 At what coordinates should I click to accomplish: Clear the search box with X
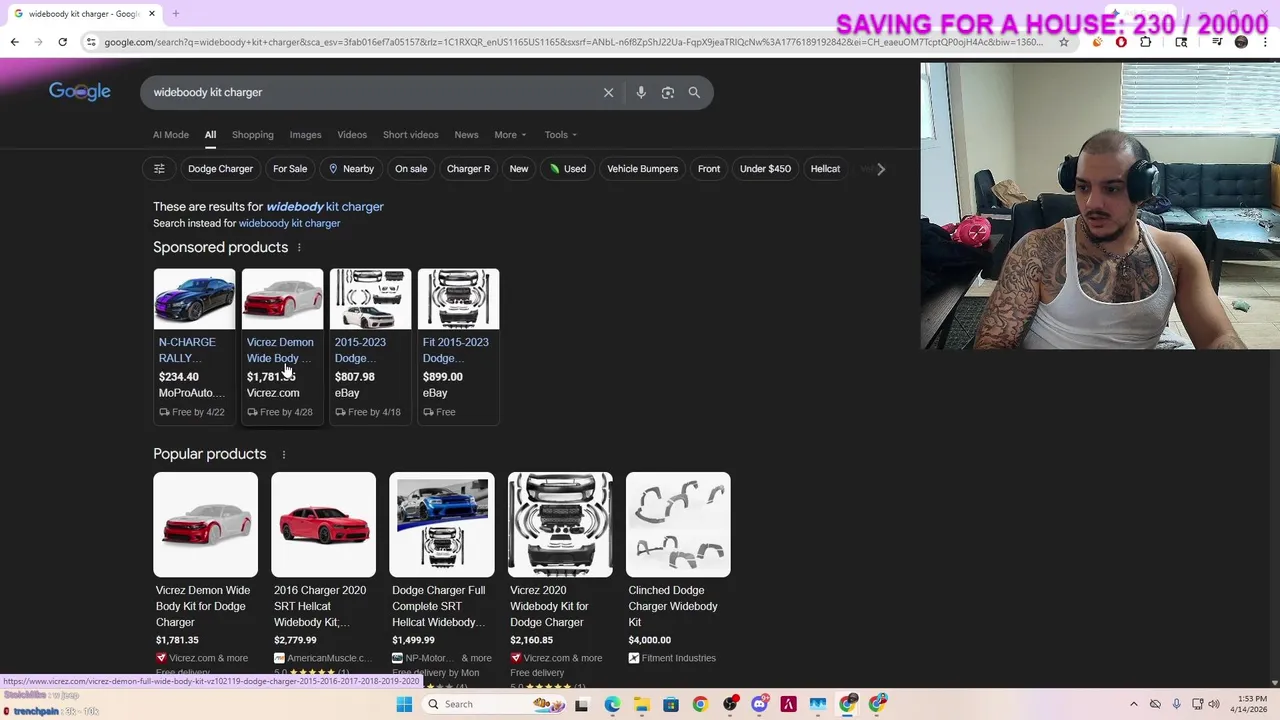pos(608,92)
